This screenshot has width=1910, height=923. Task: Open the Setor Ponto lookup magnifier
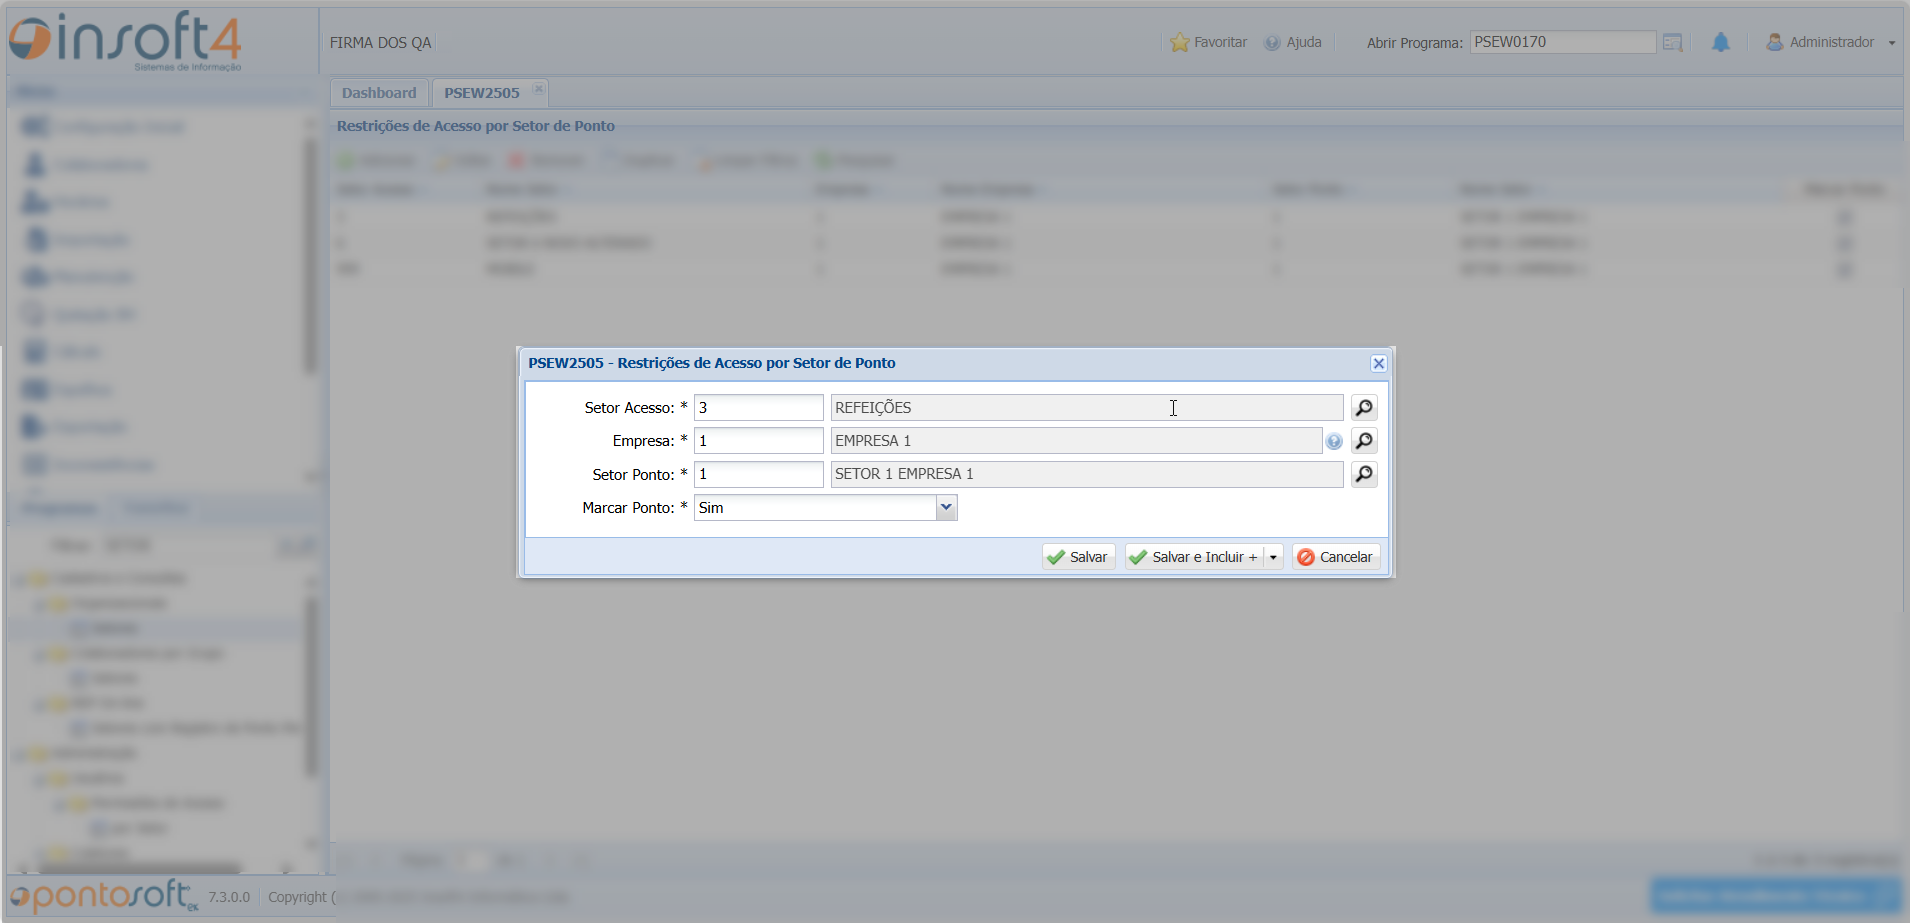click(1364, 474)
